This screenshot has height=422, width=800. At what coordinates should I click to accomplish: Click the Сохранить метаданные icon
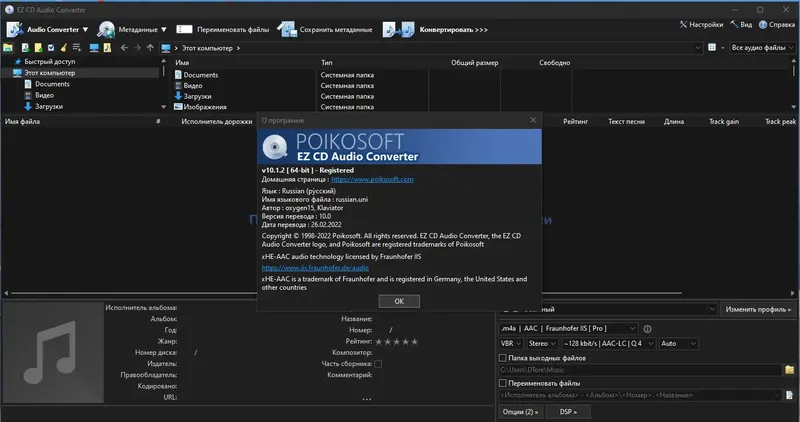(287, 30)
